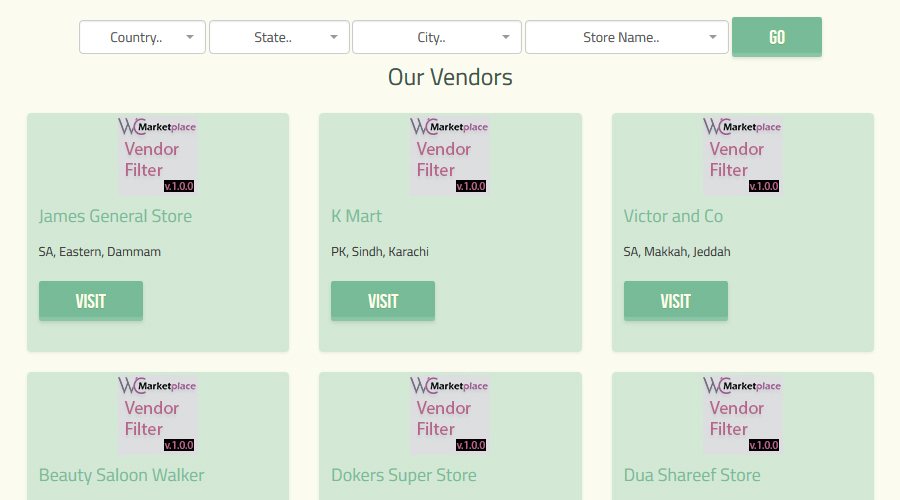The height and width of the screenshot is (500, 900).
Task: Open the City dropdown filter
Action: 436,38
